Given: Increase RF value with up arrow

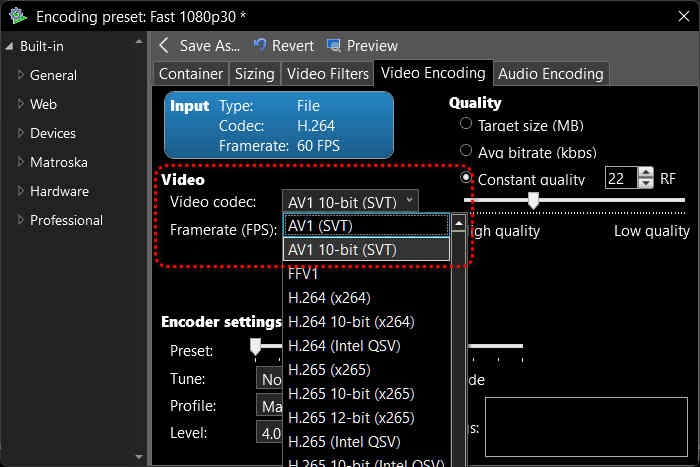Looking at the screenshot, I should (646, 172).
